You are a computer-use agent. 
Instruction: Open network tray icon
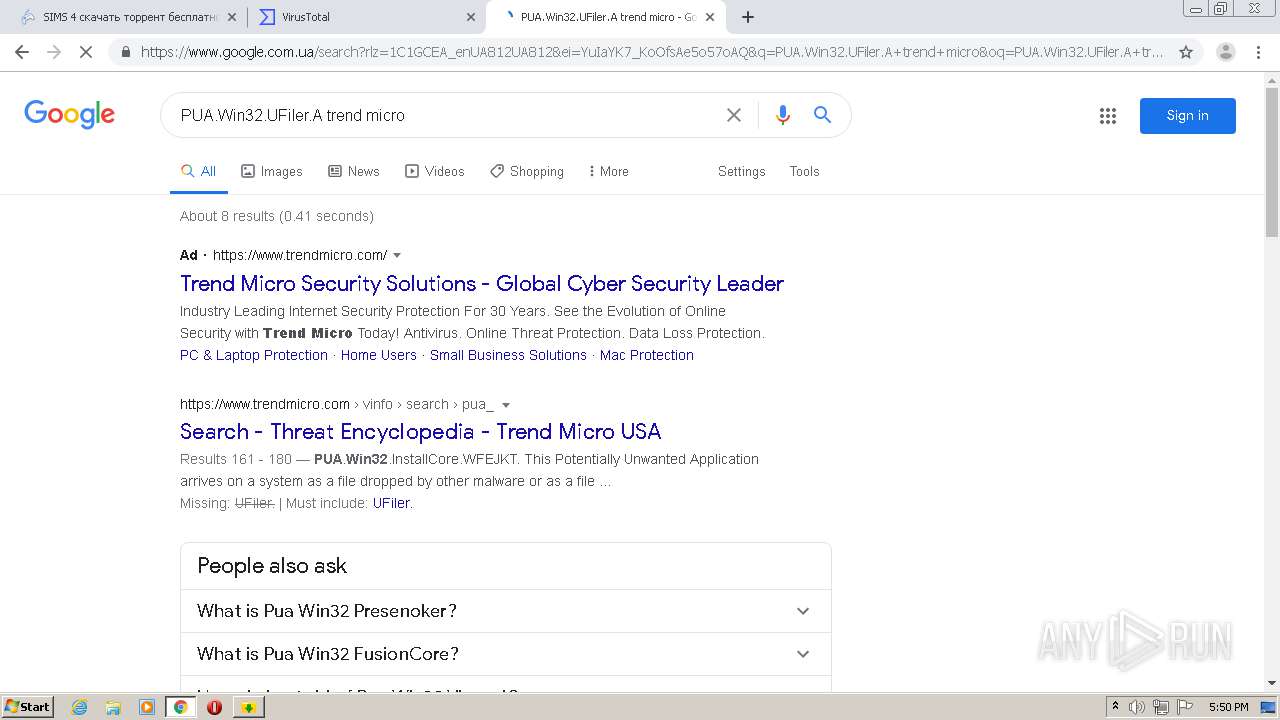(x=1161, y=707)
